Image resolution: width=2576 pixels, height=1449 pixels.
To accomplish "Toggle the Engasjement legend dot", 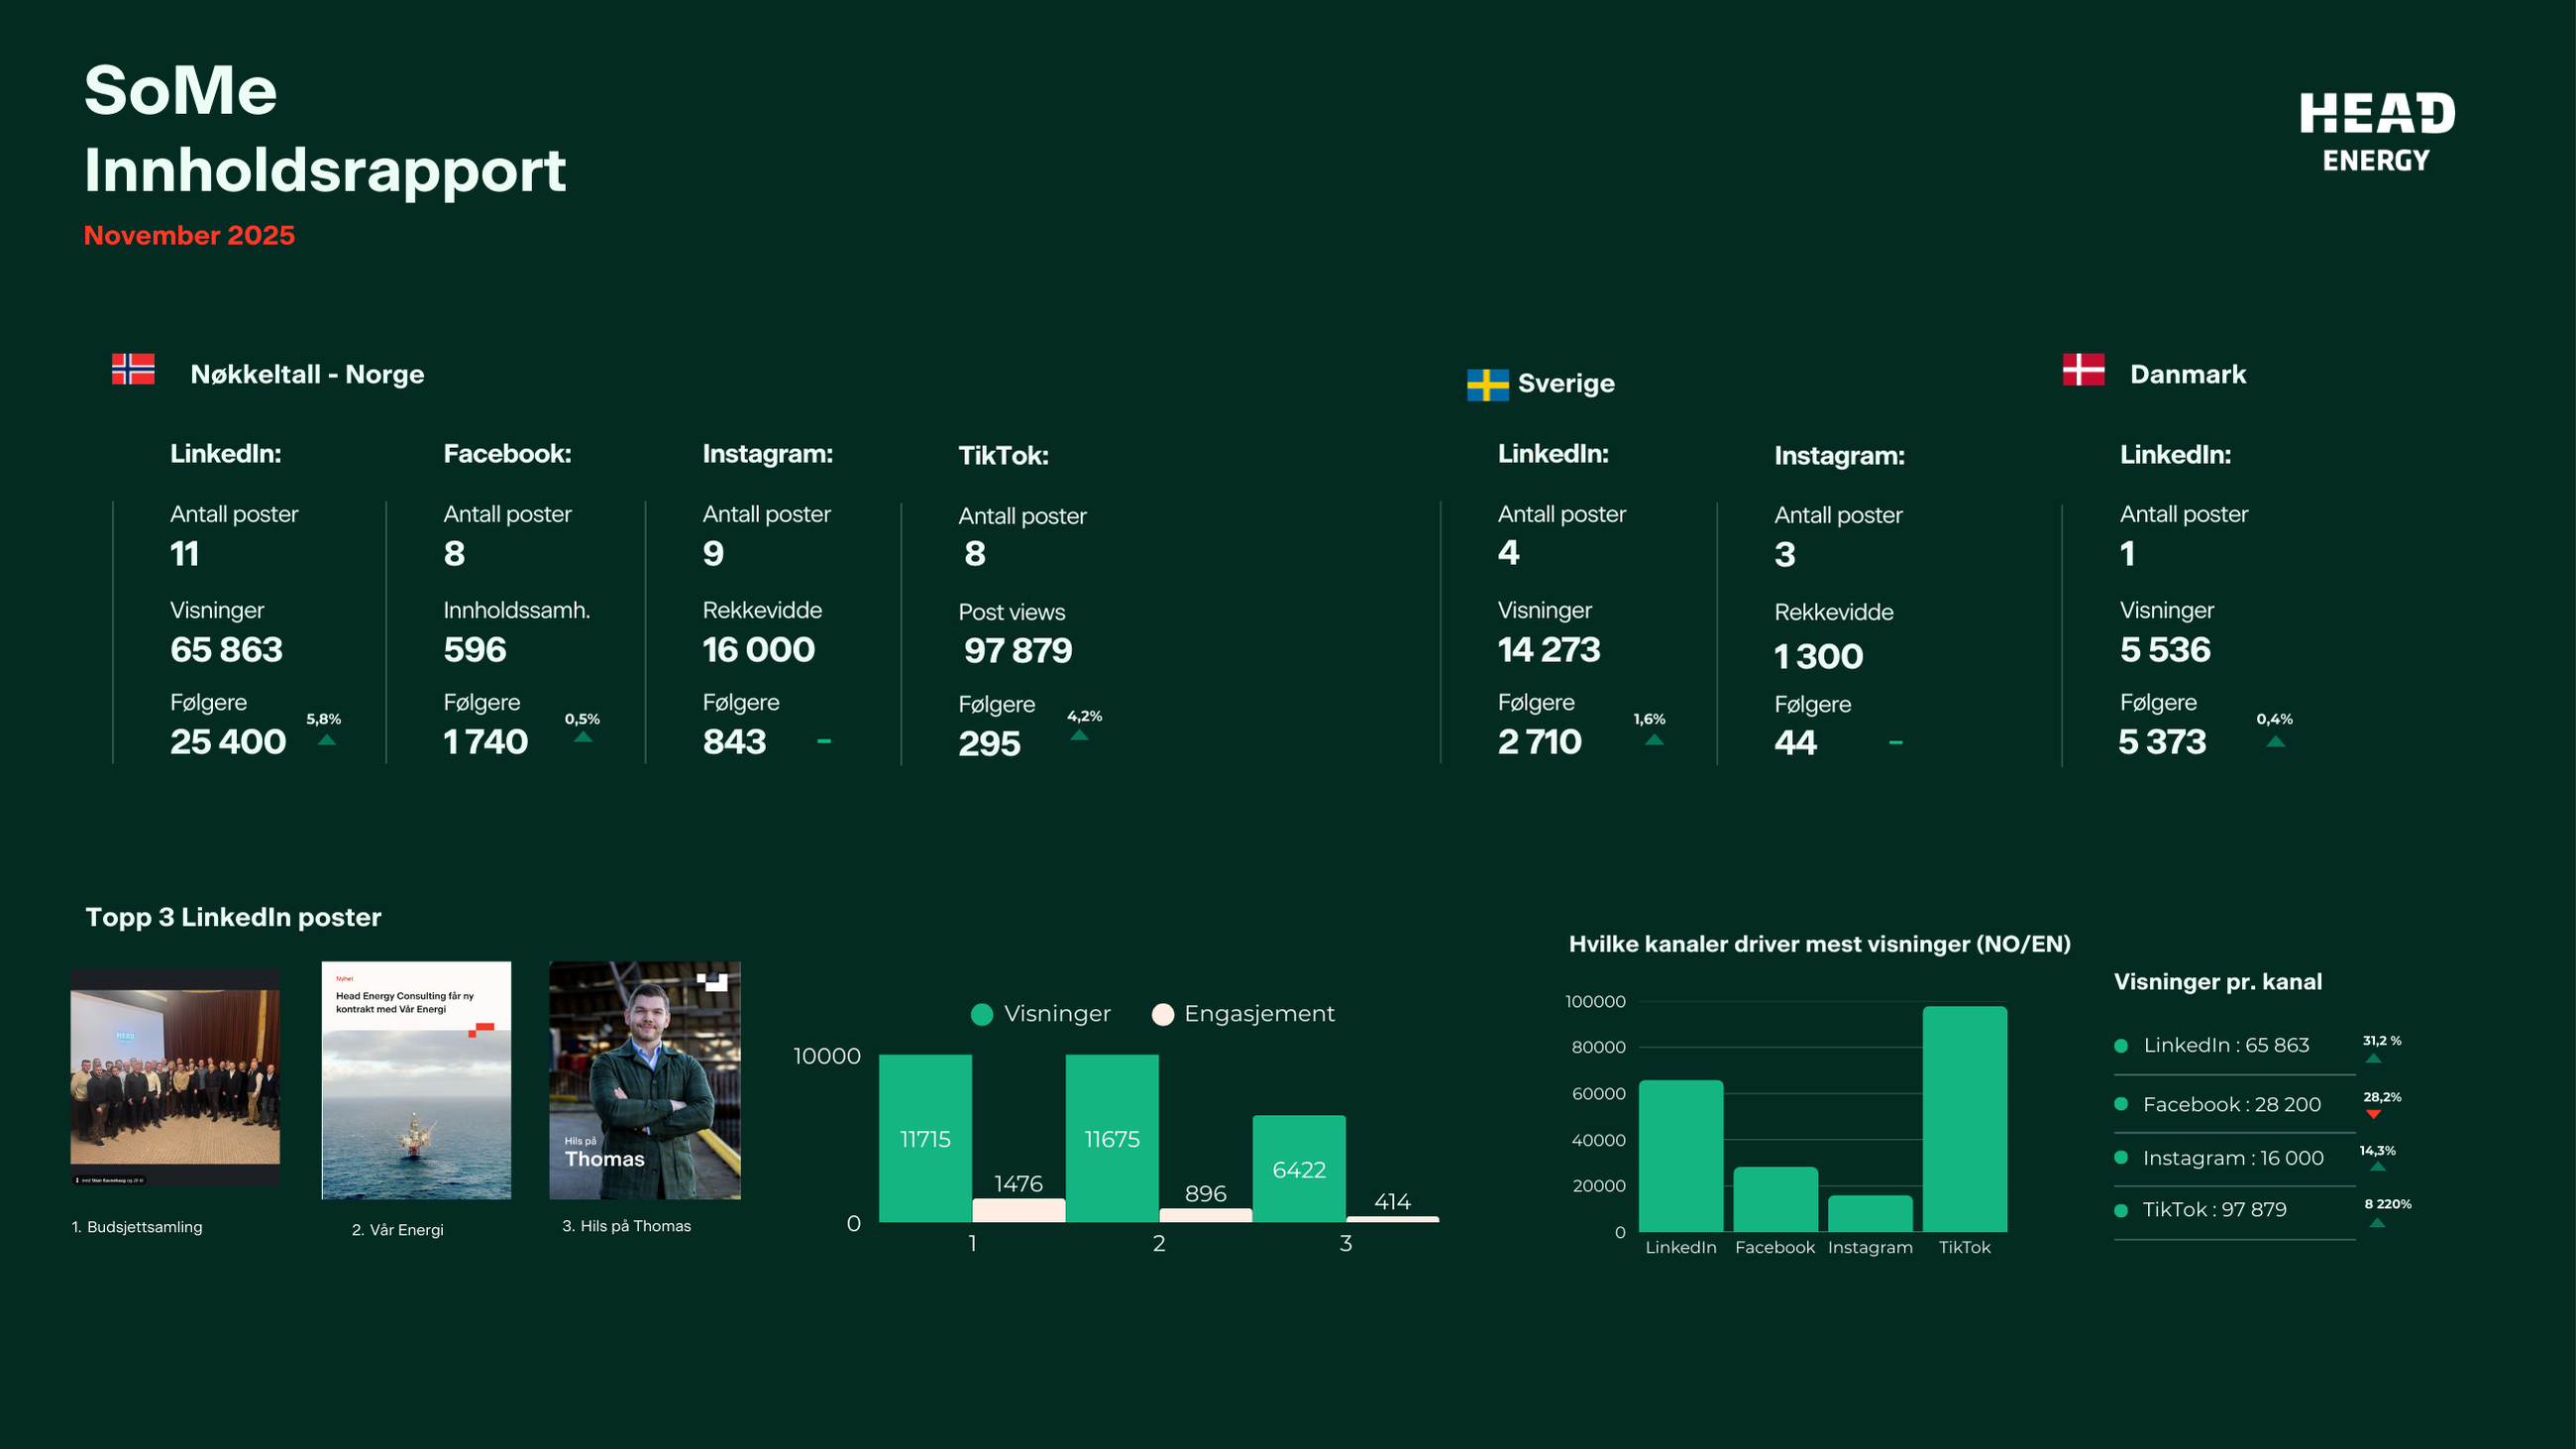I will click(x=1162, y=1014).
